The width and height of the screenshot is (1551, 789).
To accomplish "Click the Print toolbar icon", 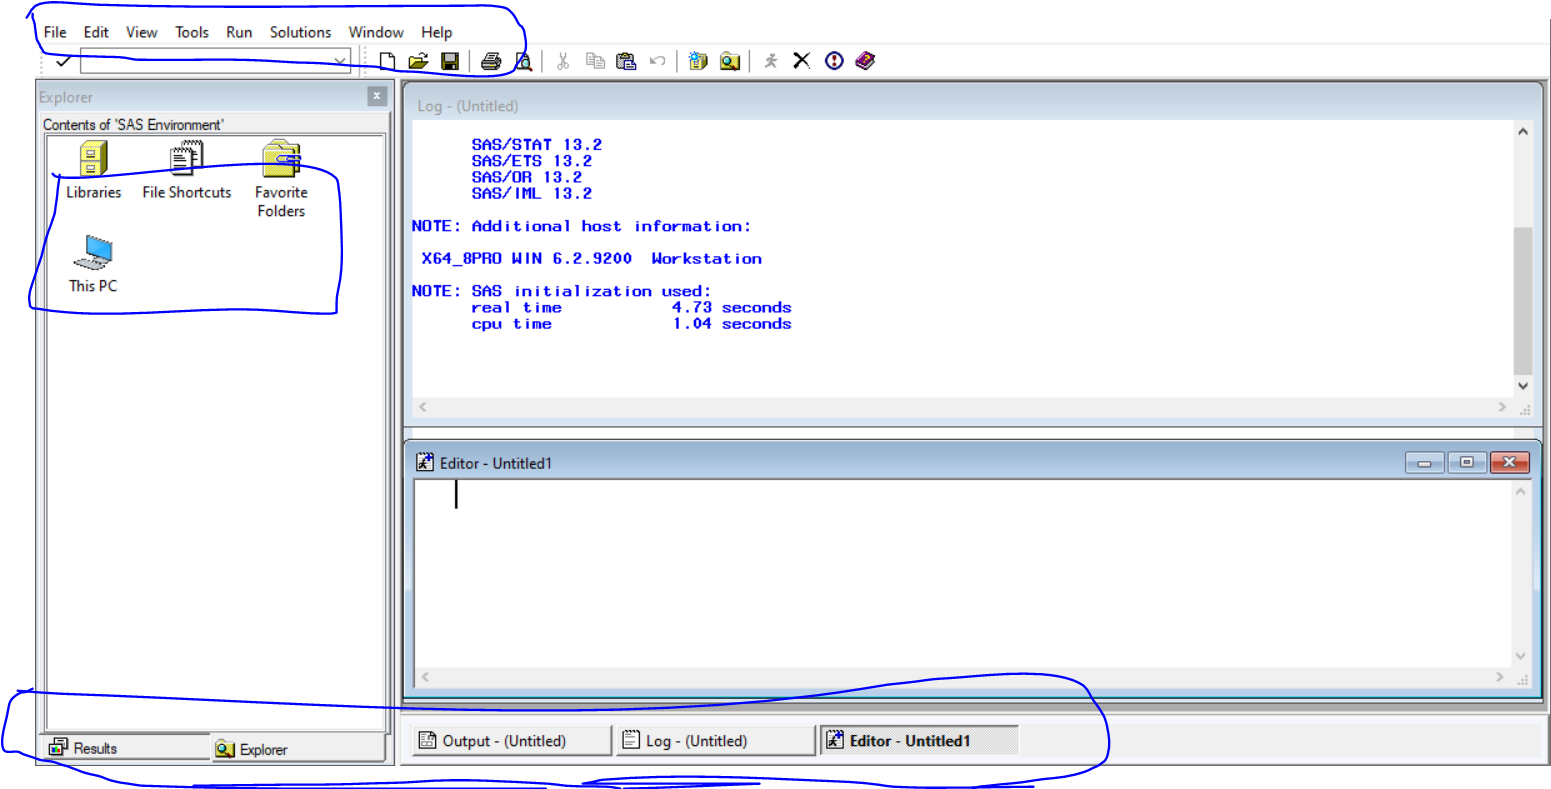I will click(491, 62).
